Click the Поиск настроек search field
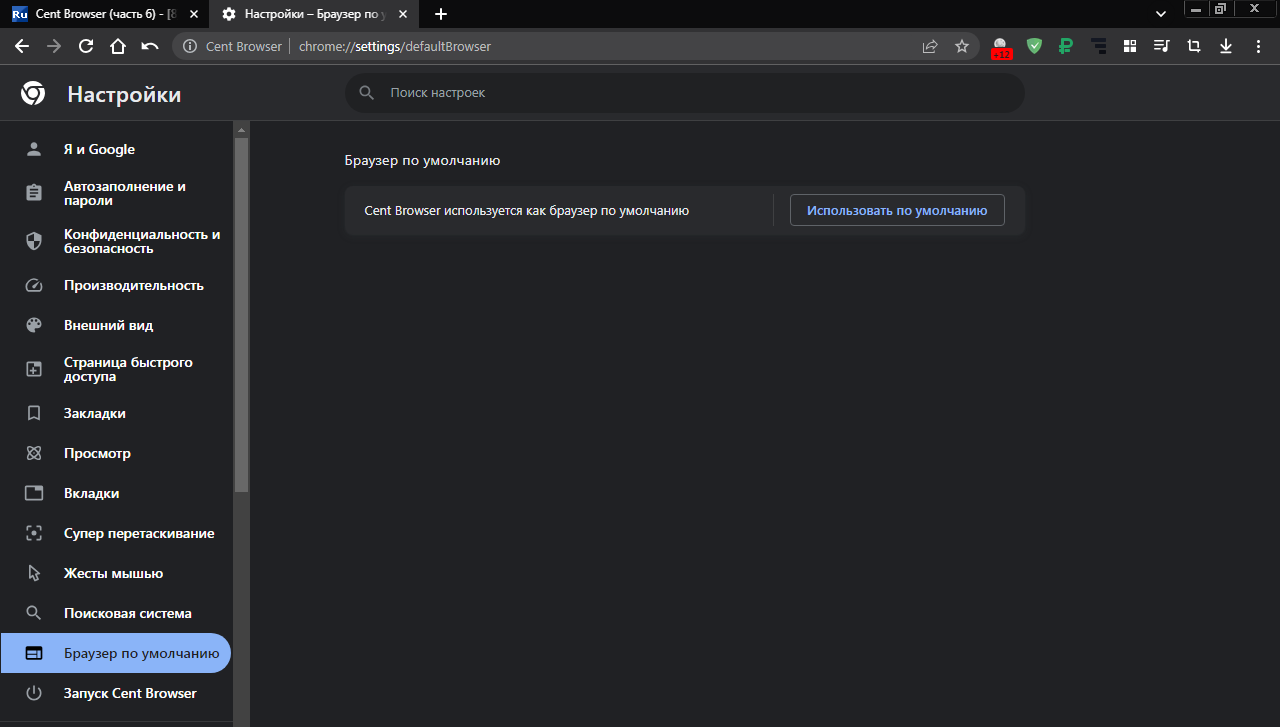Screen dimensions: 1280x727 [685, 92]
